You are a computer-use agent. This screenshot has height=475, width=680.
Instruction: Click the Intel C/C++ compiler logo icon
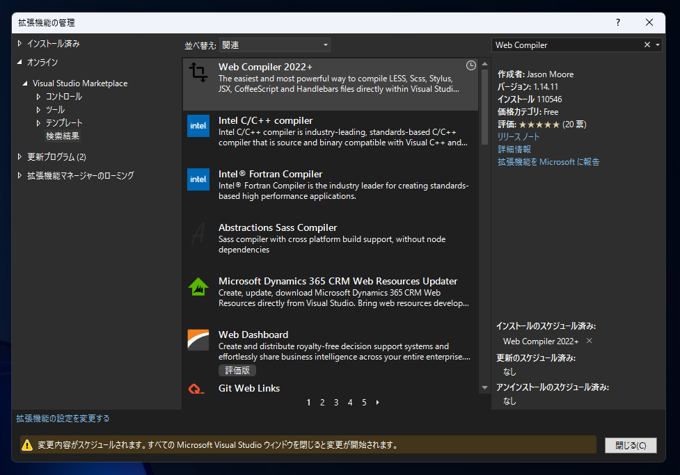198,126
